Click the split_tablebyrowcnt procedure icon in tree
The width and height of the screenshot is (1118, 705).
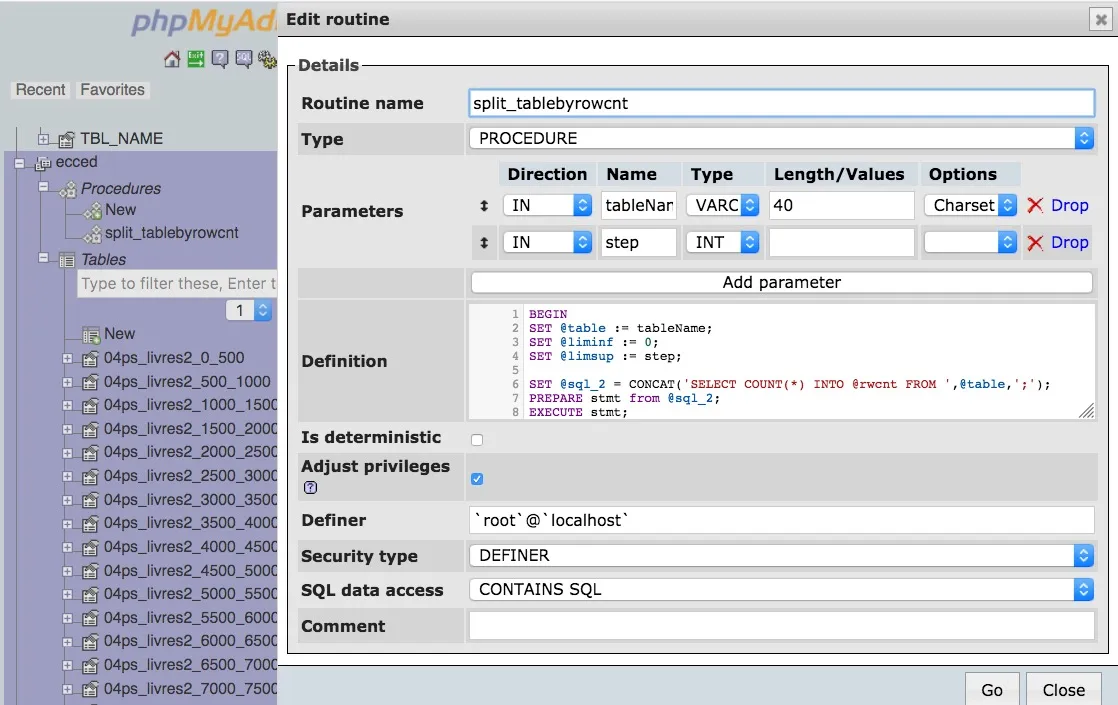tap(92, 234)
